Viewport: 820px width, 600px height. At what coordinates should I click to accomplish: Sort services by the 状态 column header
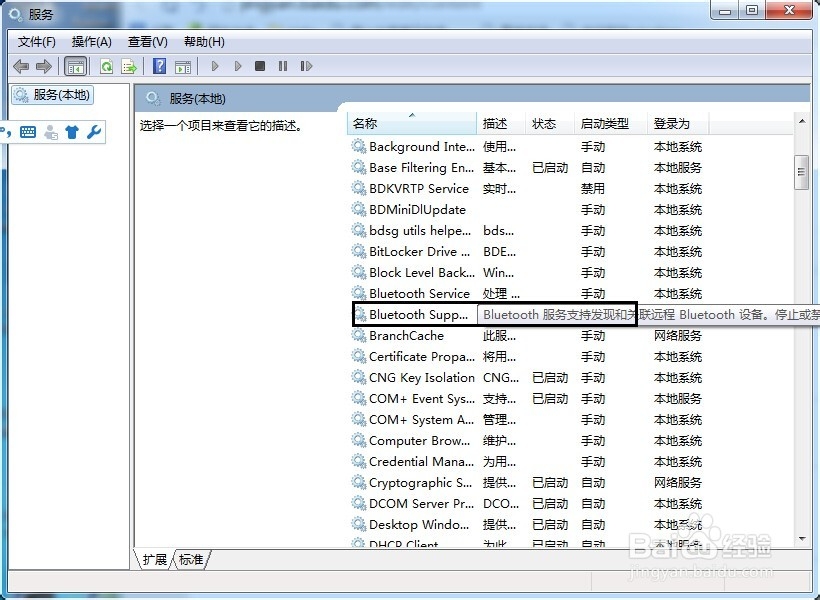tap(545, 122)
